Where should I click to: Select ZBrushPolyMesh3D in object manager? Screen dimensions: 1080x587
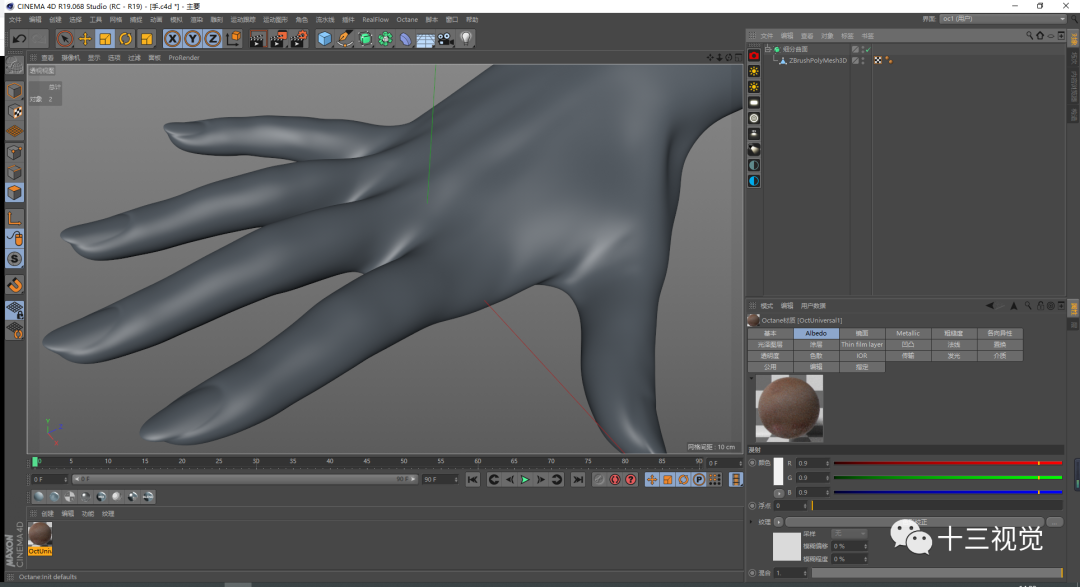[x=818, y=61]
